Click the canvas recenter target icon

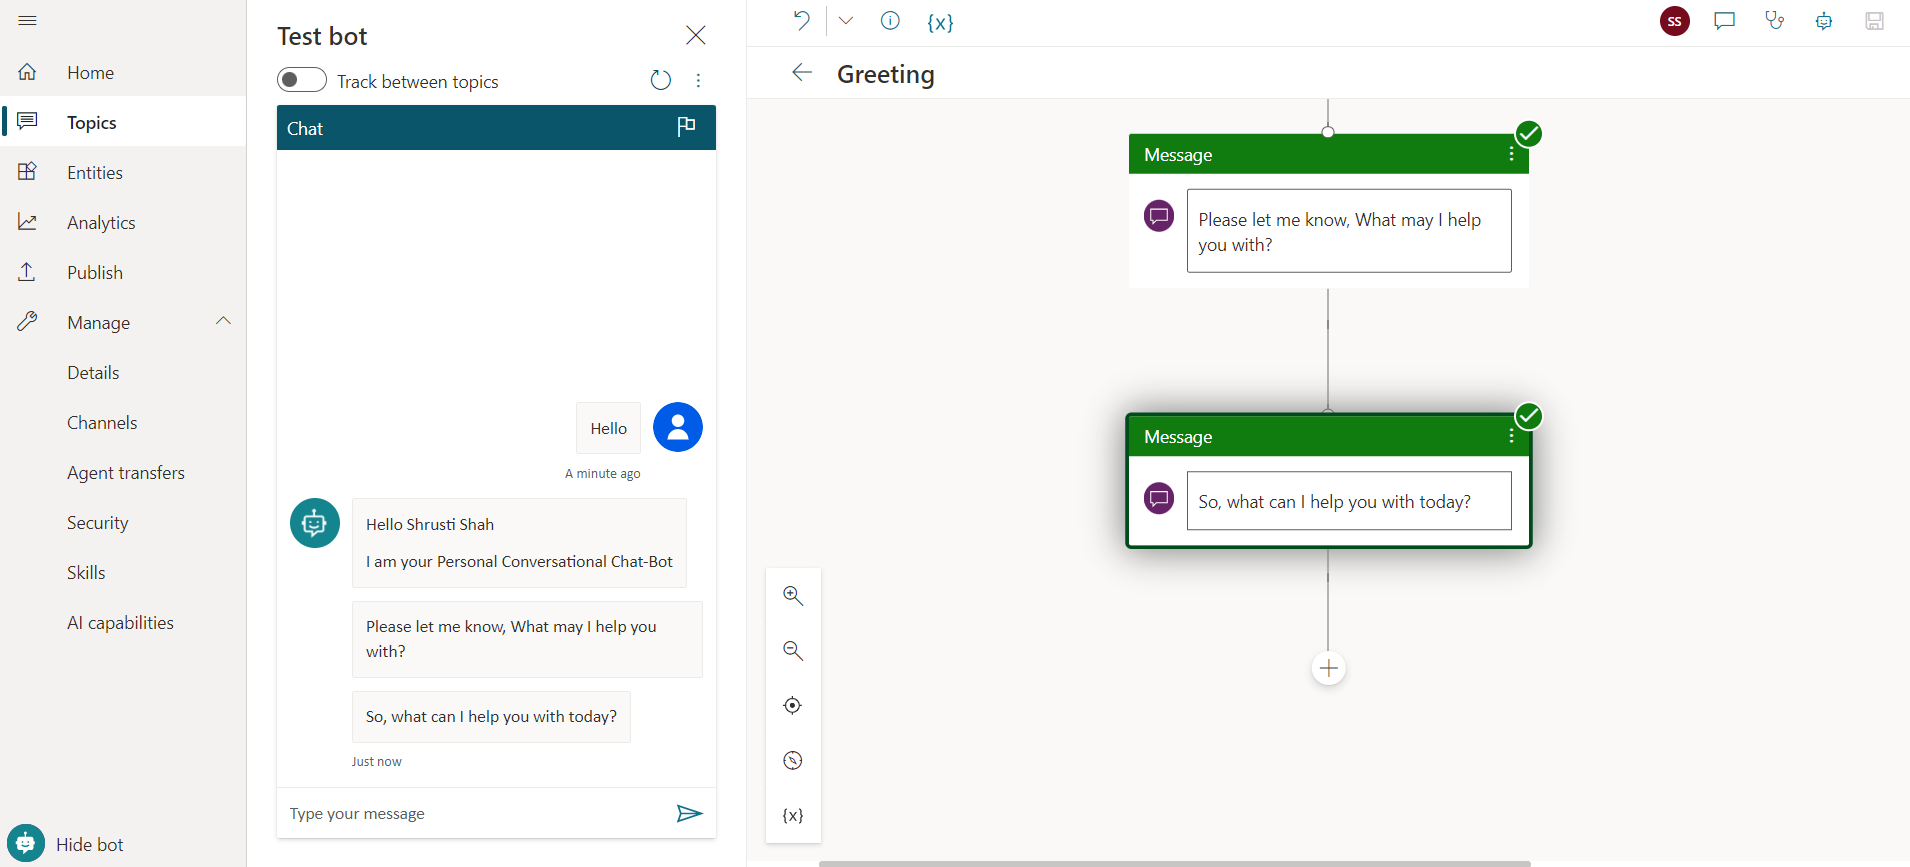(793, 706)
